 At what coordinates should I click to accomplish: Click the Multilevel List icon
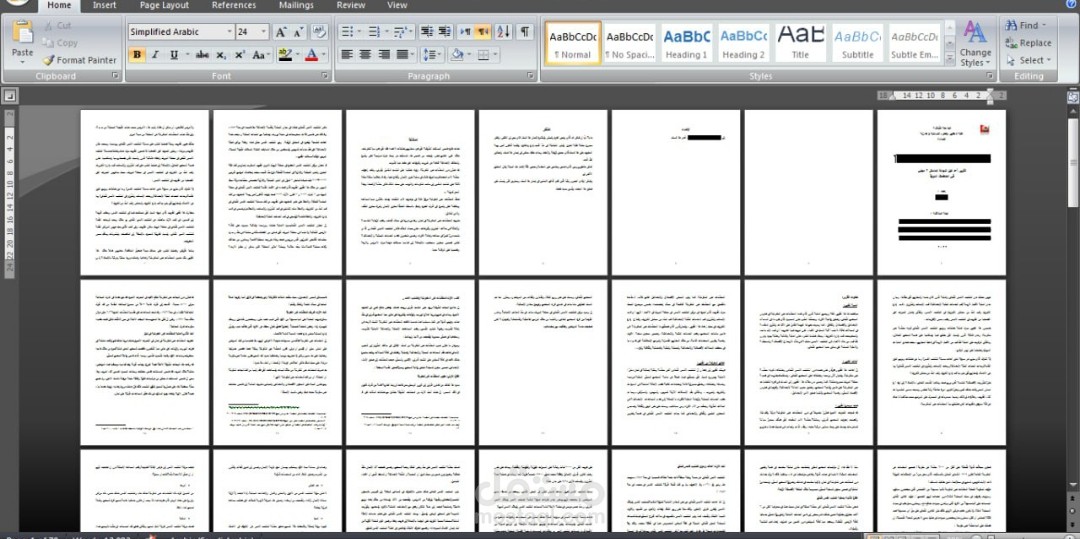pyautogui.click(x=401, y=32)
